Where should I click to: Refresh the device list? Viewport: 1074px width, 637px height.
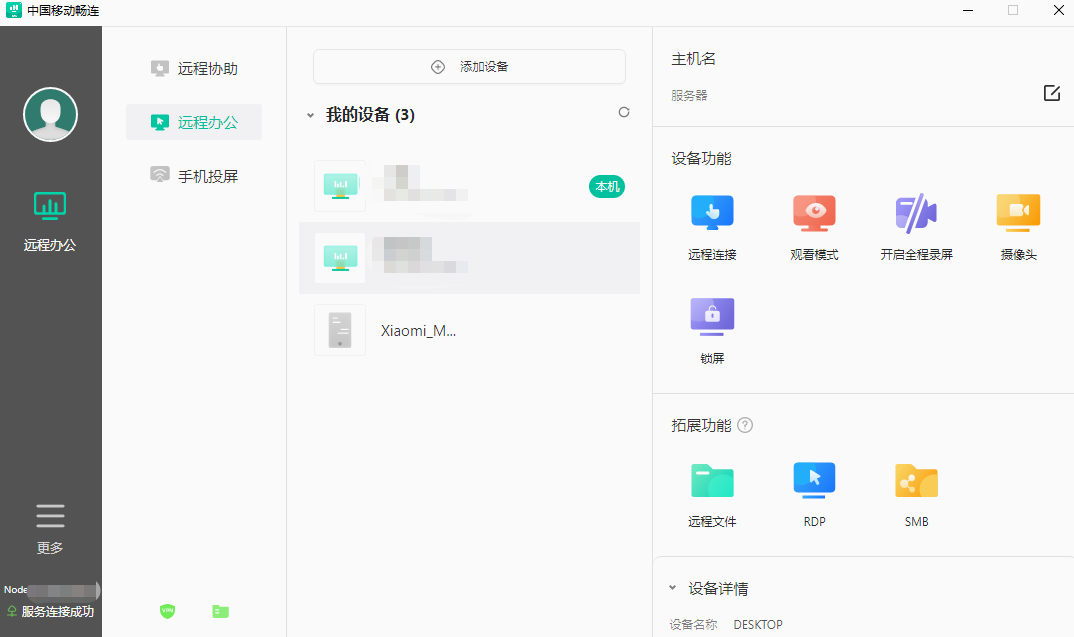[x=624, y=113]
